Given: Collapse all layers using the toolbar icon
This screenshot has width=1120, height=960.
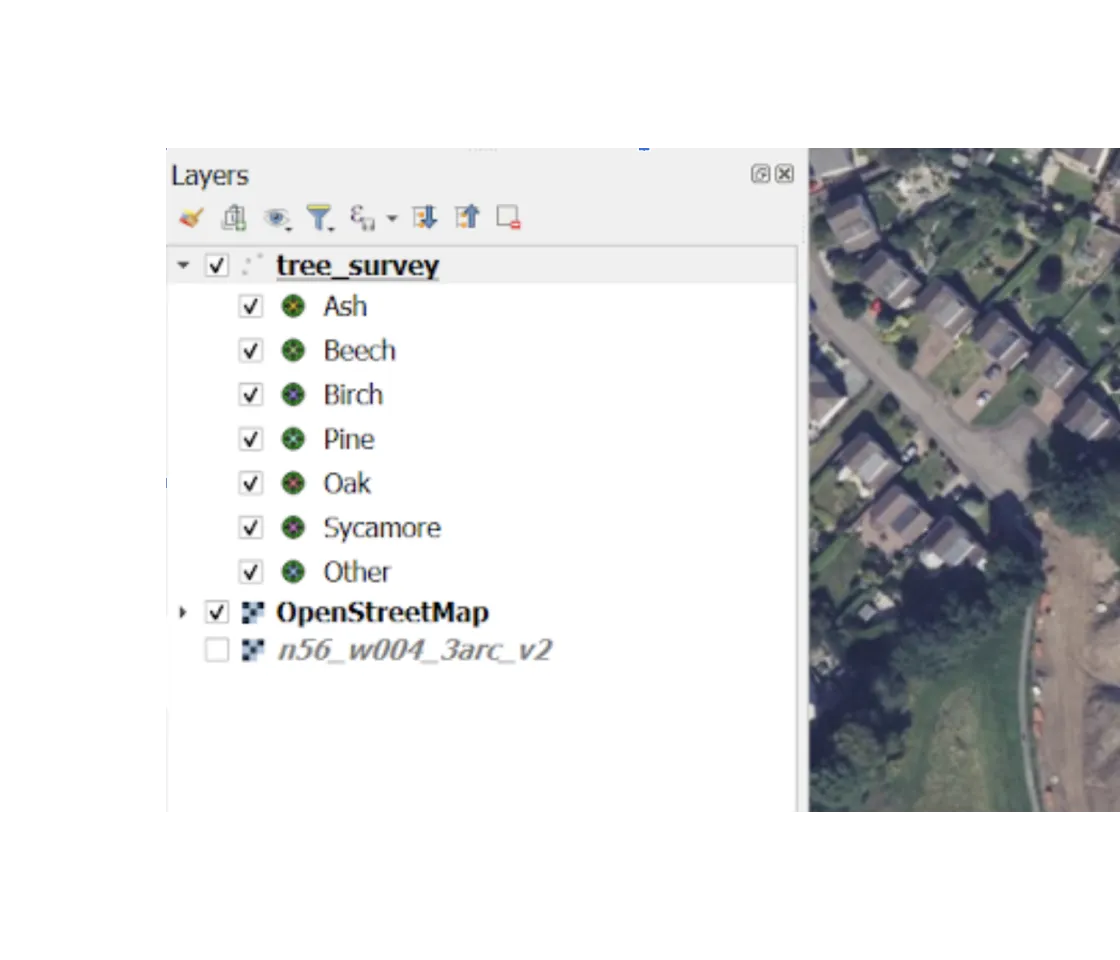Looking at the screenshot, I should coord(467,217).
